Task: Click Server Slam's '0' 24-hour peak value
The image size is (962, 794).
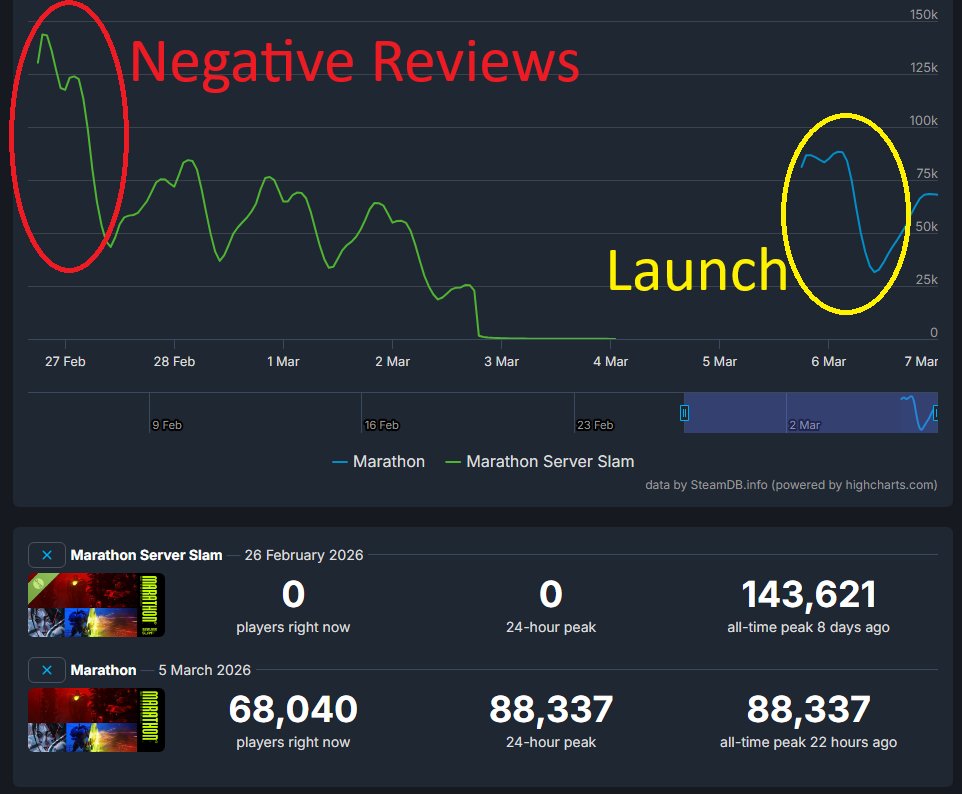Action: click(551, 595)
